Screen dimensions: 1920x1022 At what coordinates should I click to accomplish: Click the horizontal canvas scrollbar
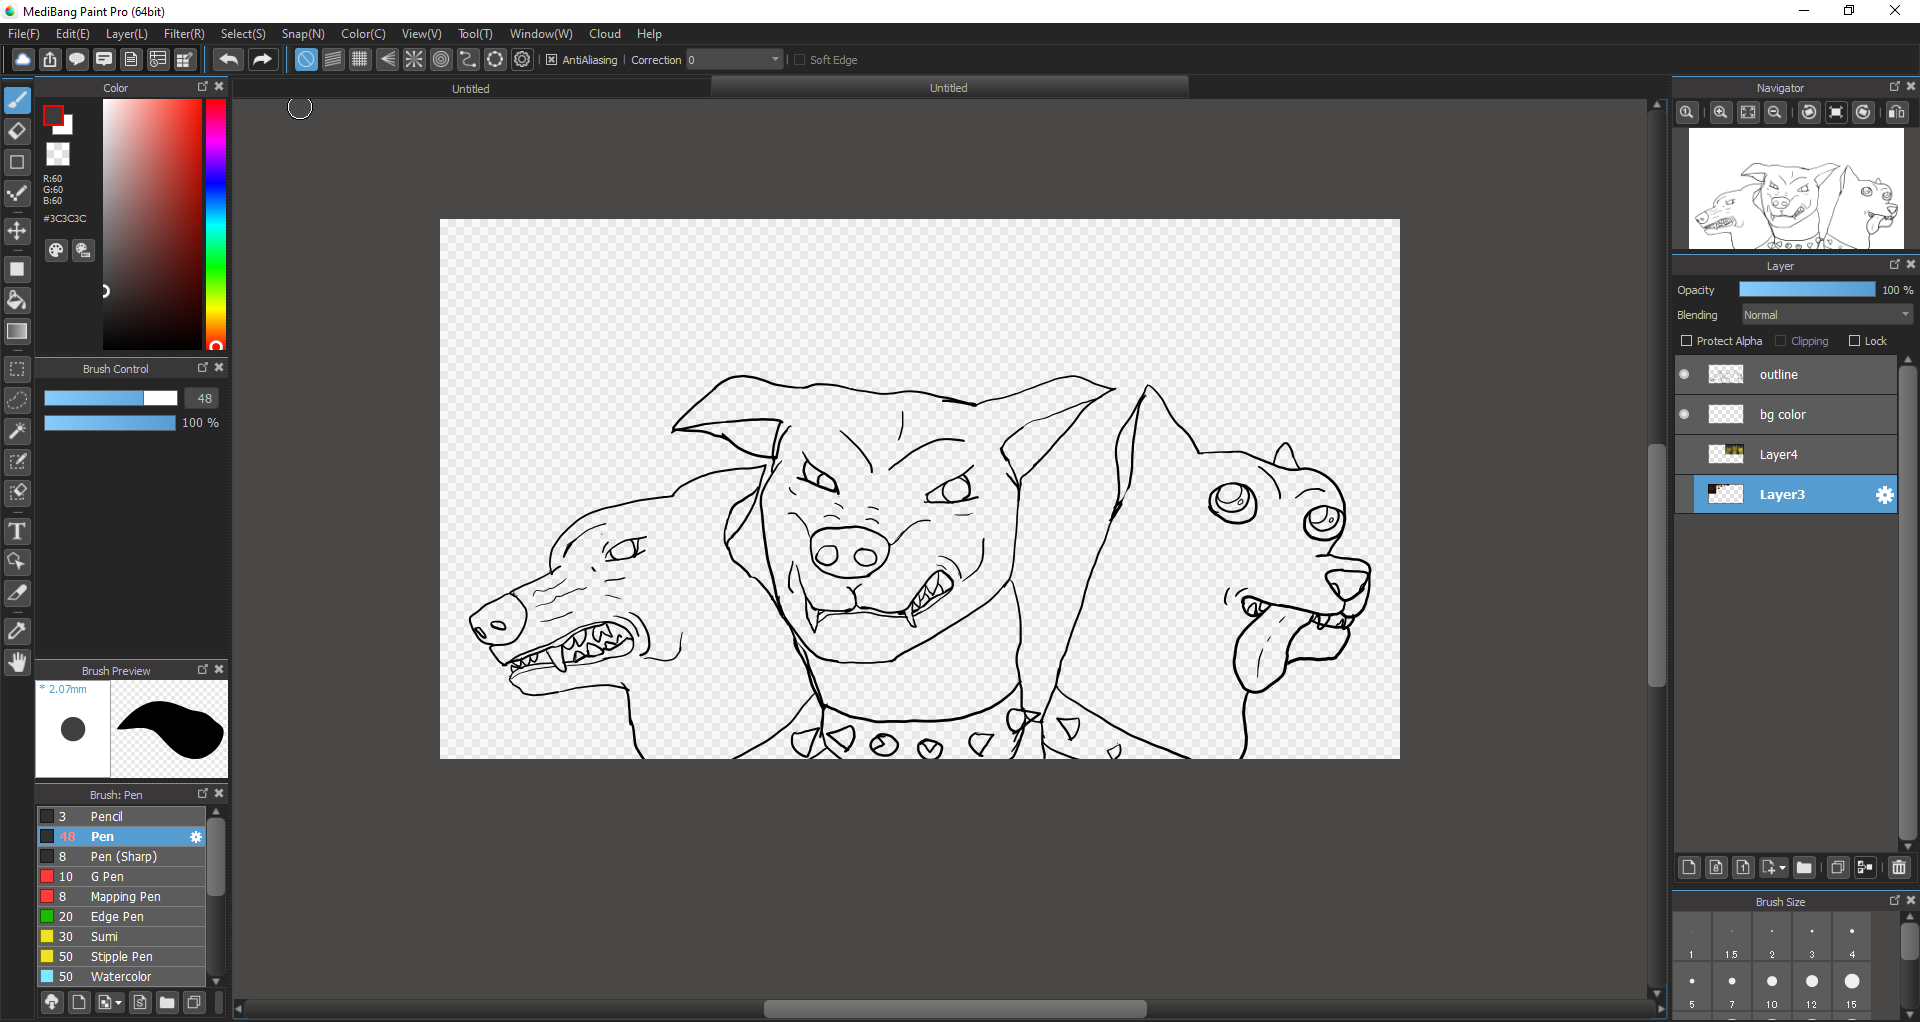[x=954, y=1009]
